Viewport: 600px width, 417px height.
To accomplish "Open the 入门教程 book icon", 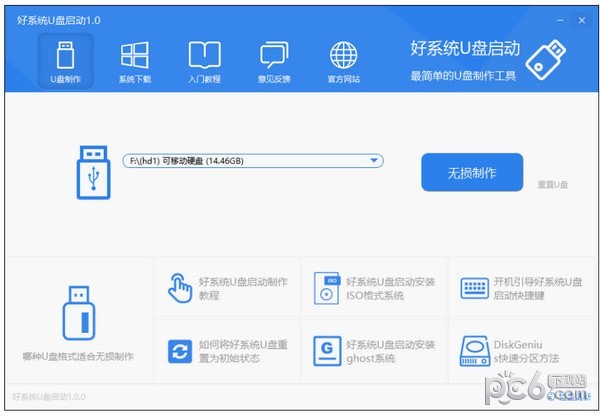I will (204, 60).
